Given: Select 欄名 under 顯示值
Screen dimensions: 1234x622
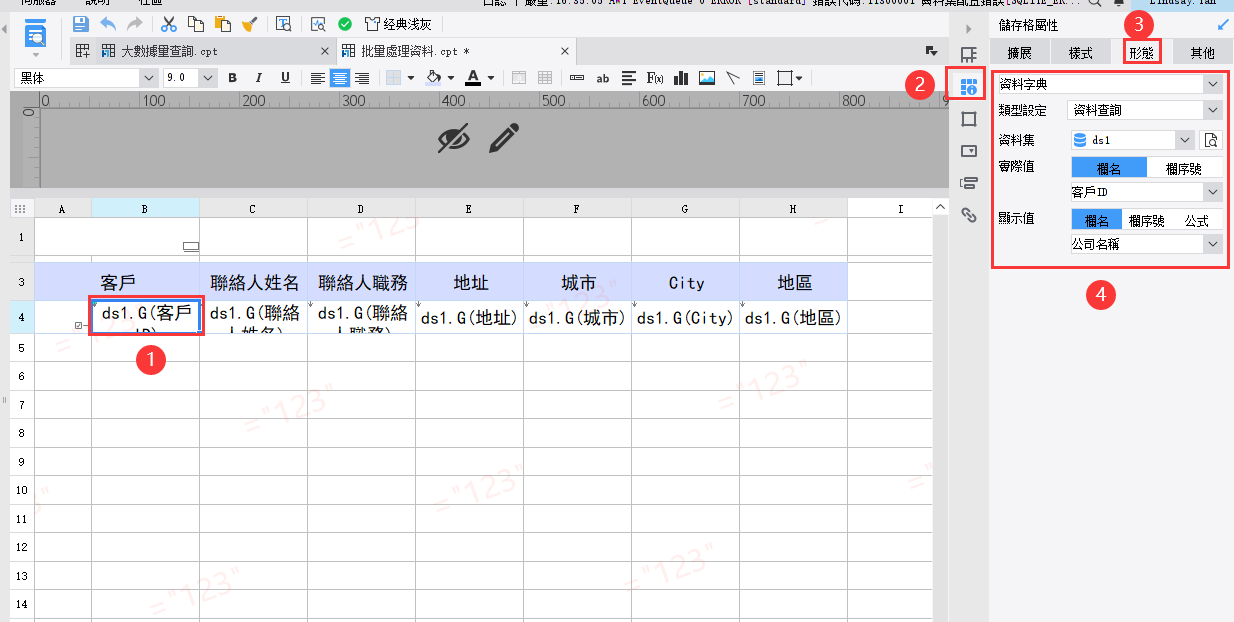Looking at the screenshot, I should 1097,221.
